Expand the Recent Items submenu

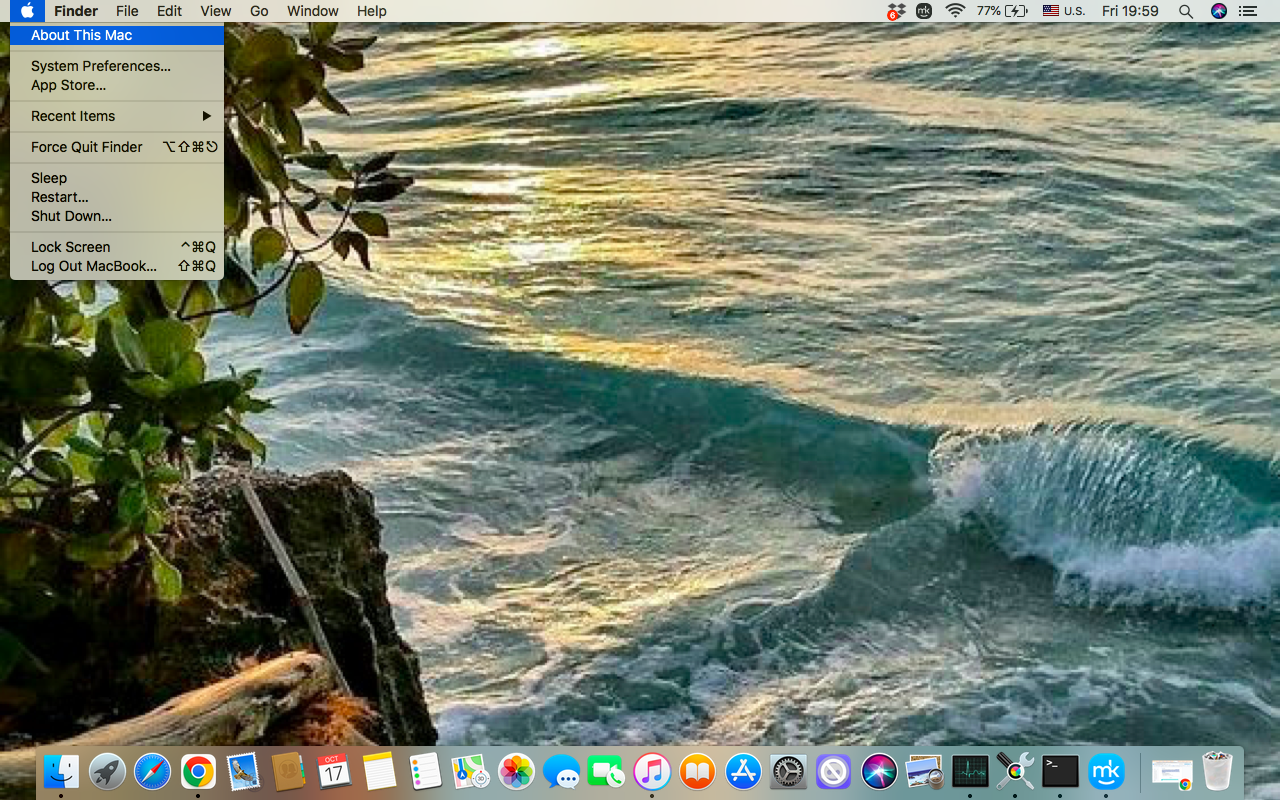click(117, 116)
